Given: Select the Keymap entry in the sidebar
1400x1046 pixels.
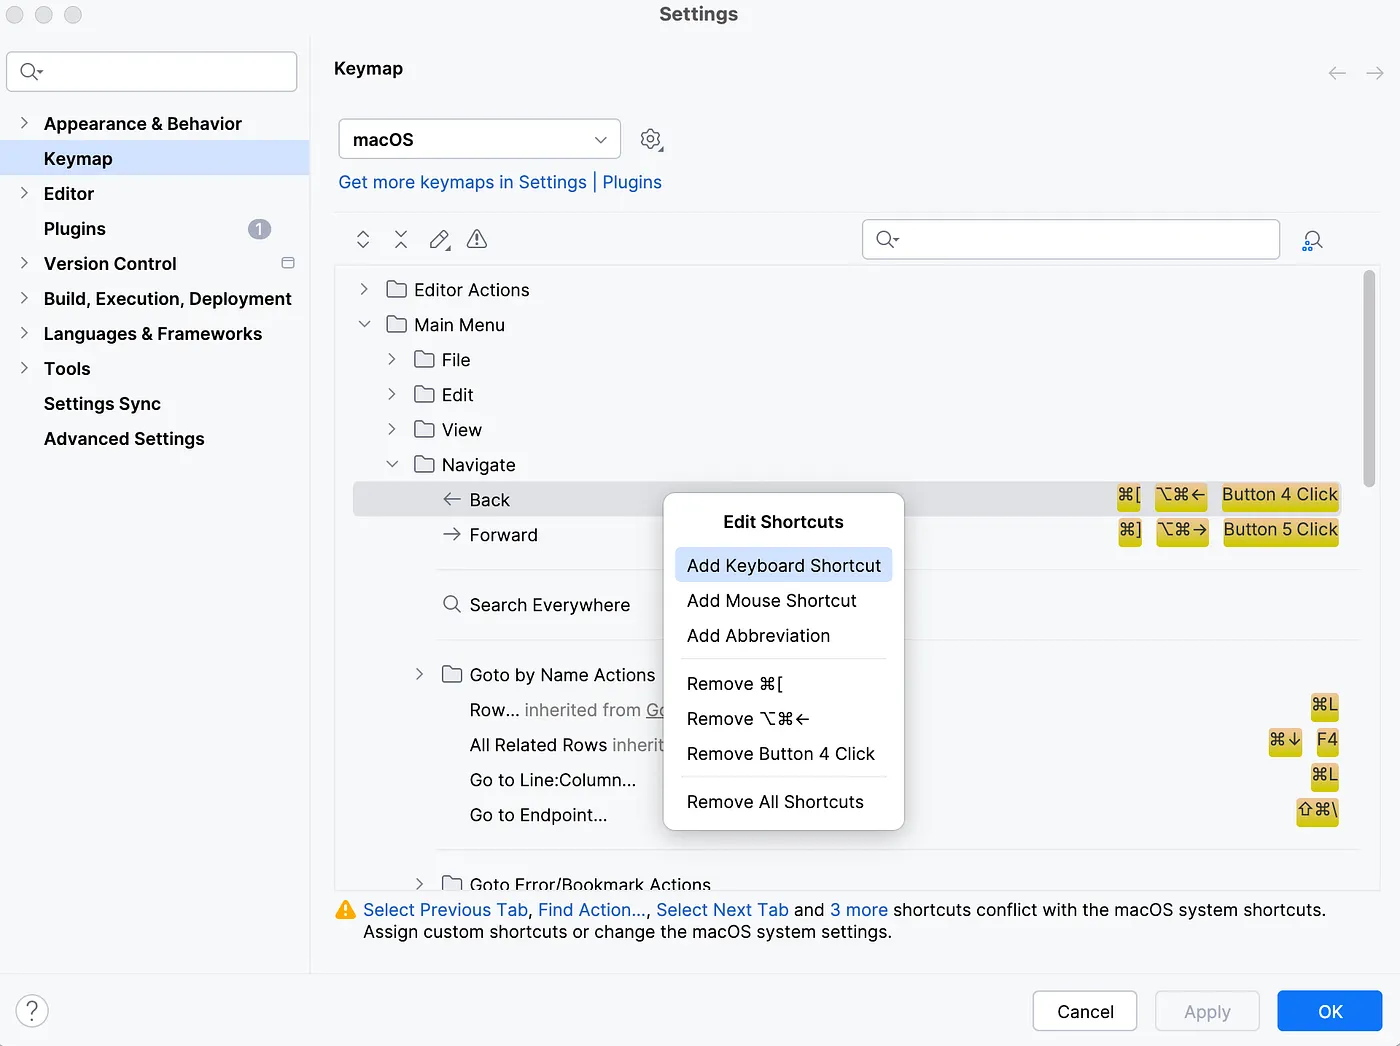Looking at the screenshot, I should click(x=78, y=158).
